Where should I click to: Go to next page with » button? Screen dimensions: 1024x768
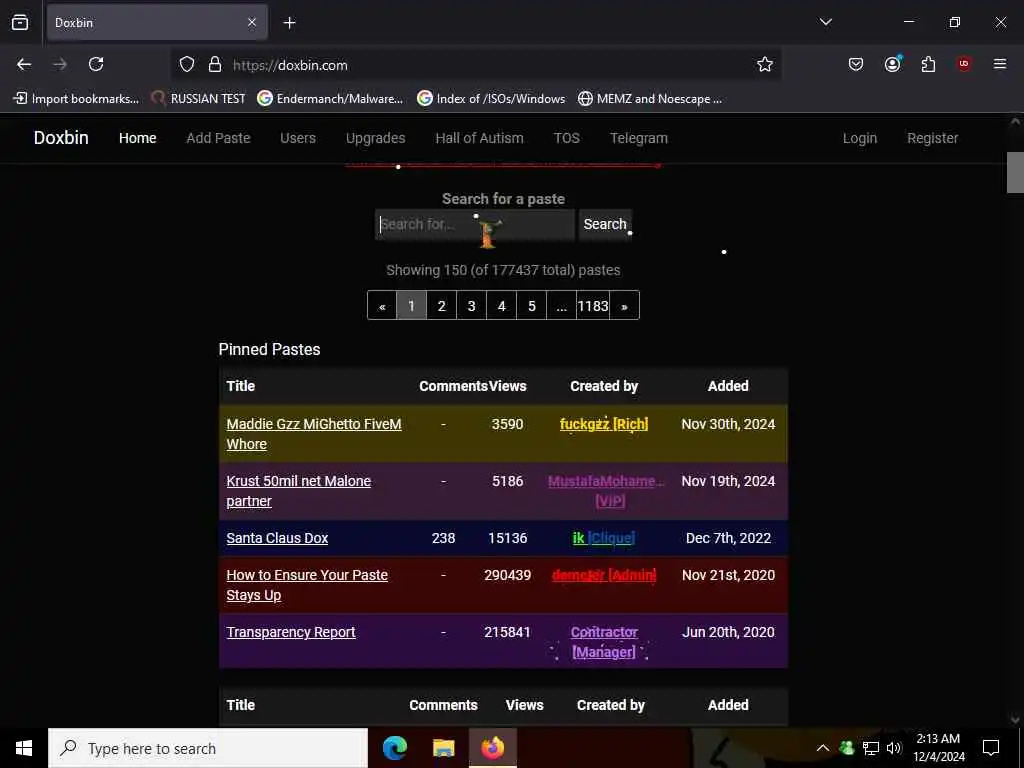[624, 306]
